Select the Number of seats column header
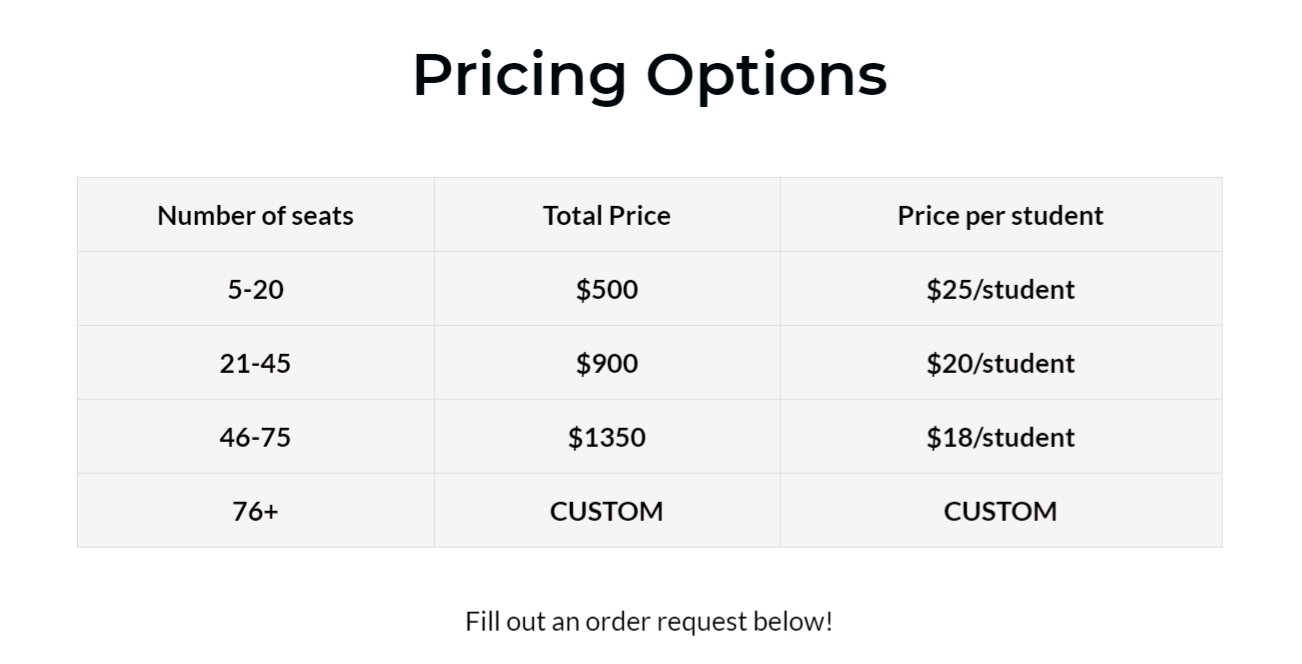Screen dimensions: 1302x664 (256, 215)
